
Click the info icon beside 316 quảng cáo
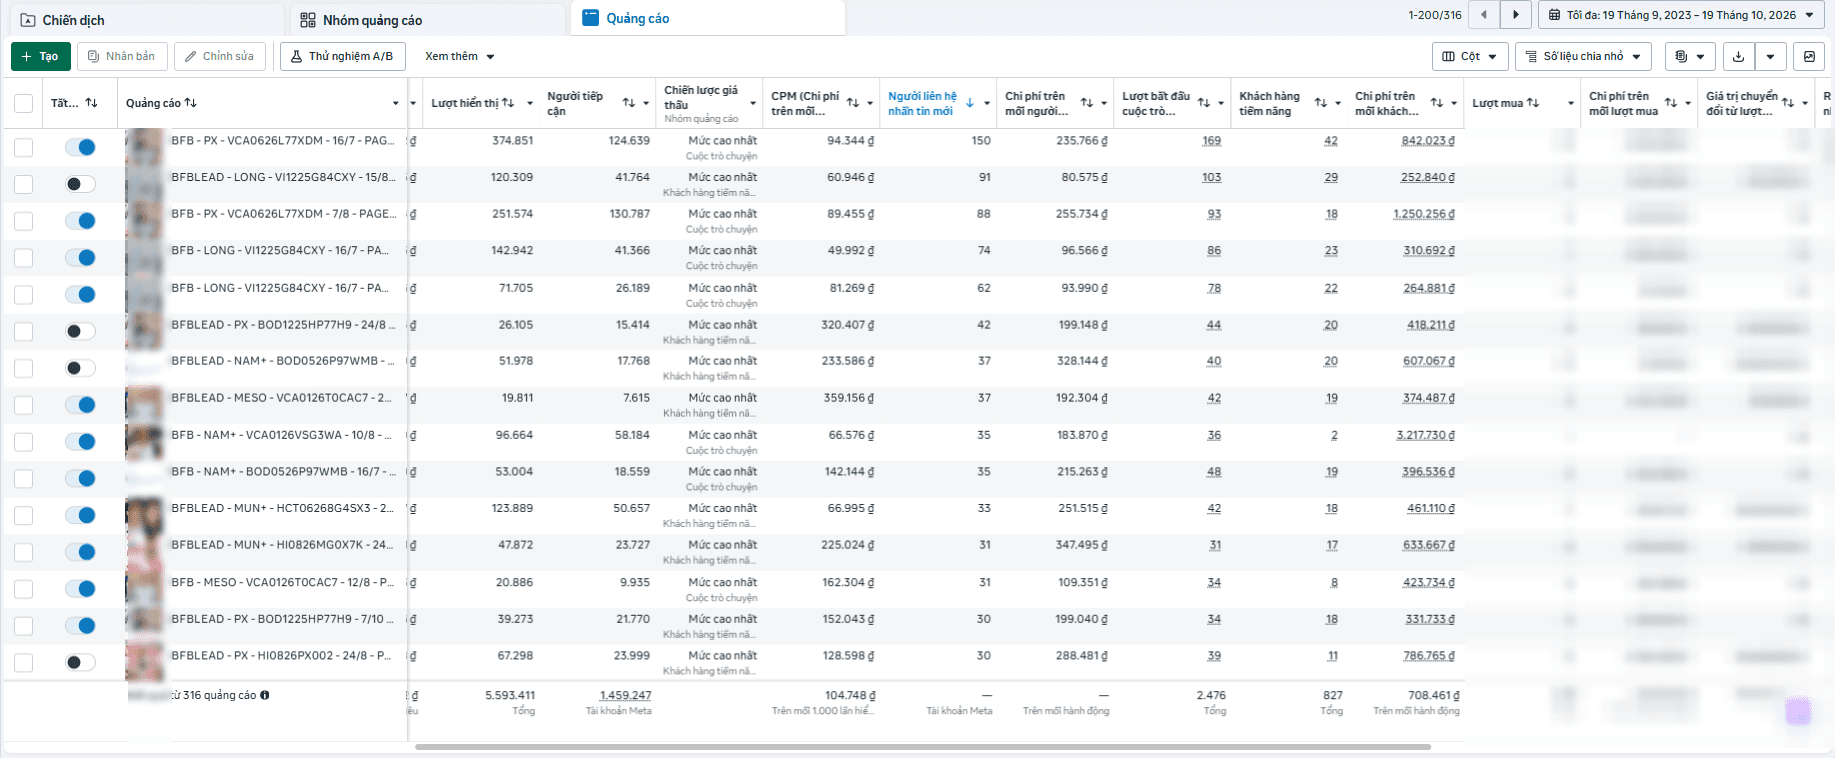coord(265,695)
